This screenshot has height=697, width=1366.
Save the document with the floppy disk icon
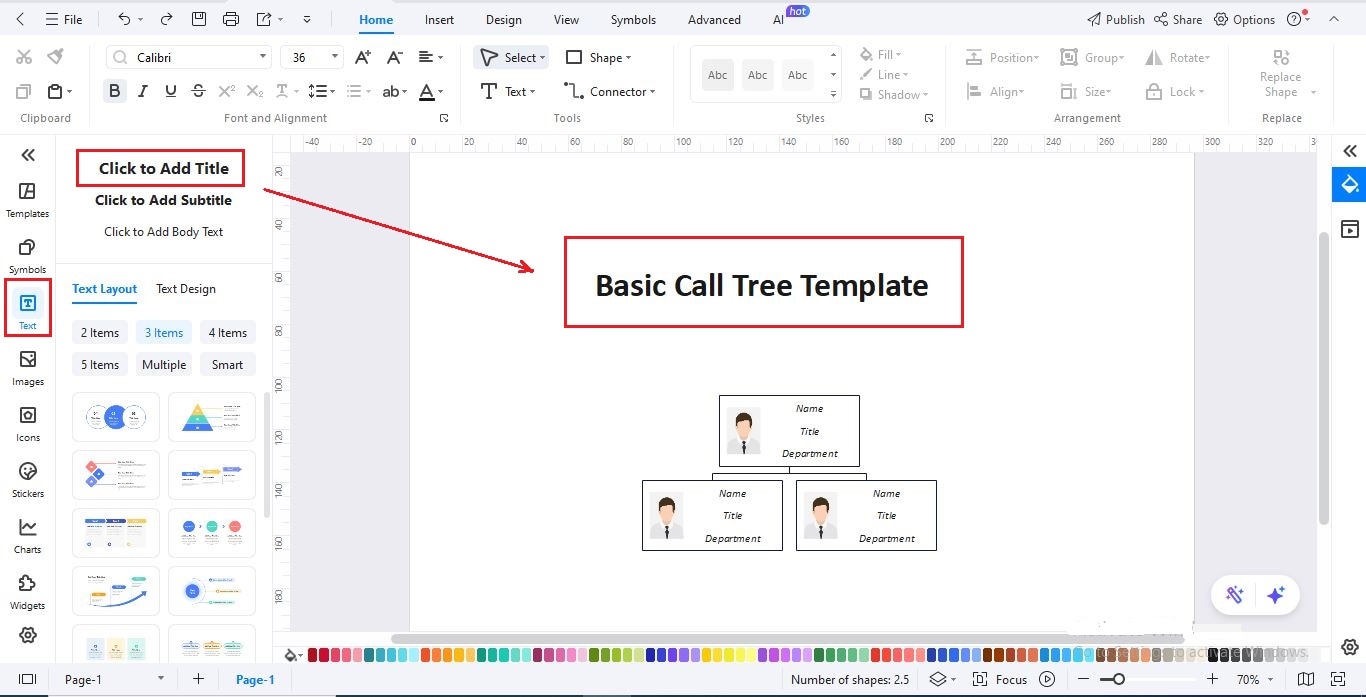coord(199,19)
